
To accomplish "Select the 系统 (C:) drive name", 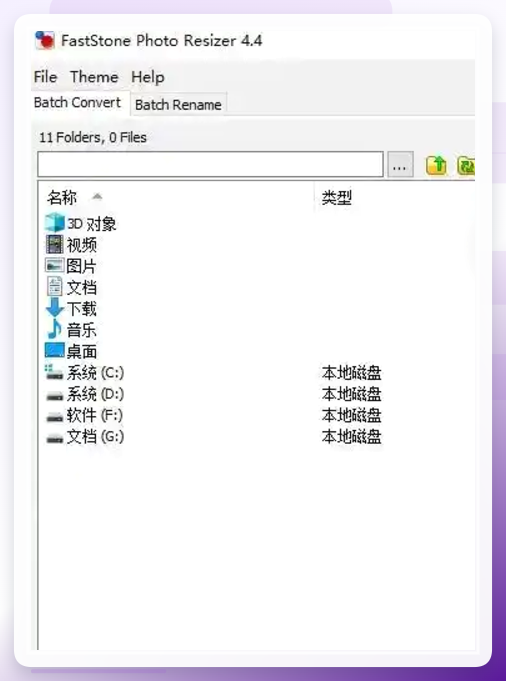I will (96, 373).
